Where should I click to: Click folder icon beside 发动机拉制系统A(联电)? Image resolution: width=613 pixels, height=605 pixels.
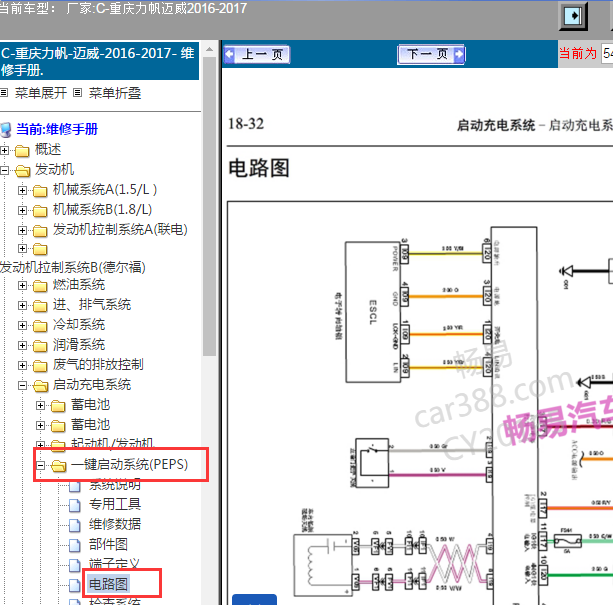pyautogui.click(x=40, y=231)
